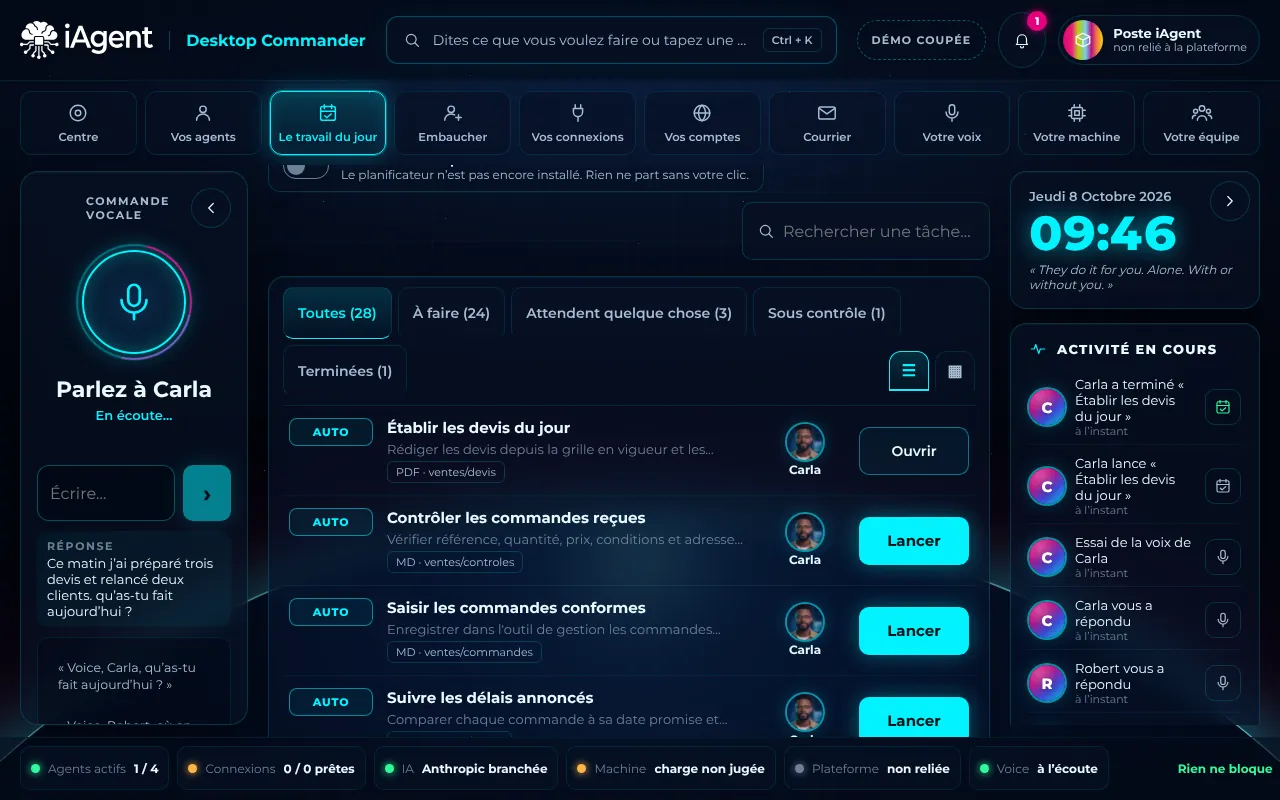The image size is (1280, 800).
Task: Click calendar icon beside "Carla lance" activity
Action: tap(1222, 486)
